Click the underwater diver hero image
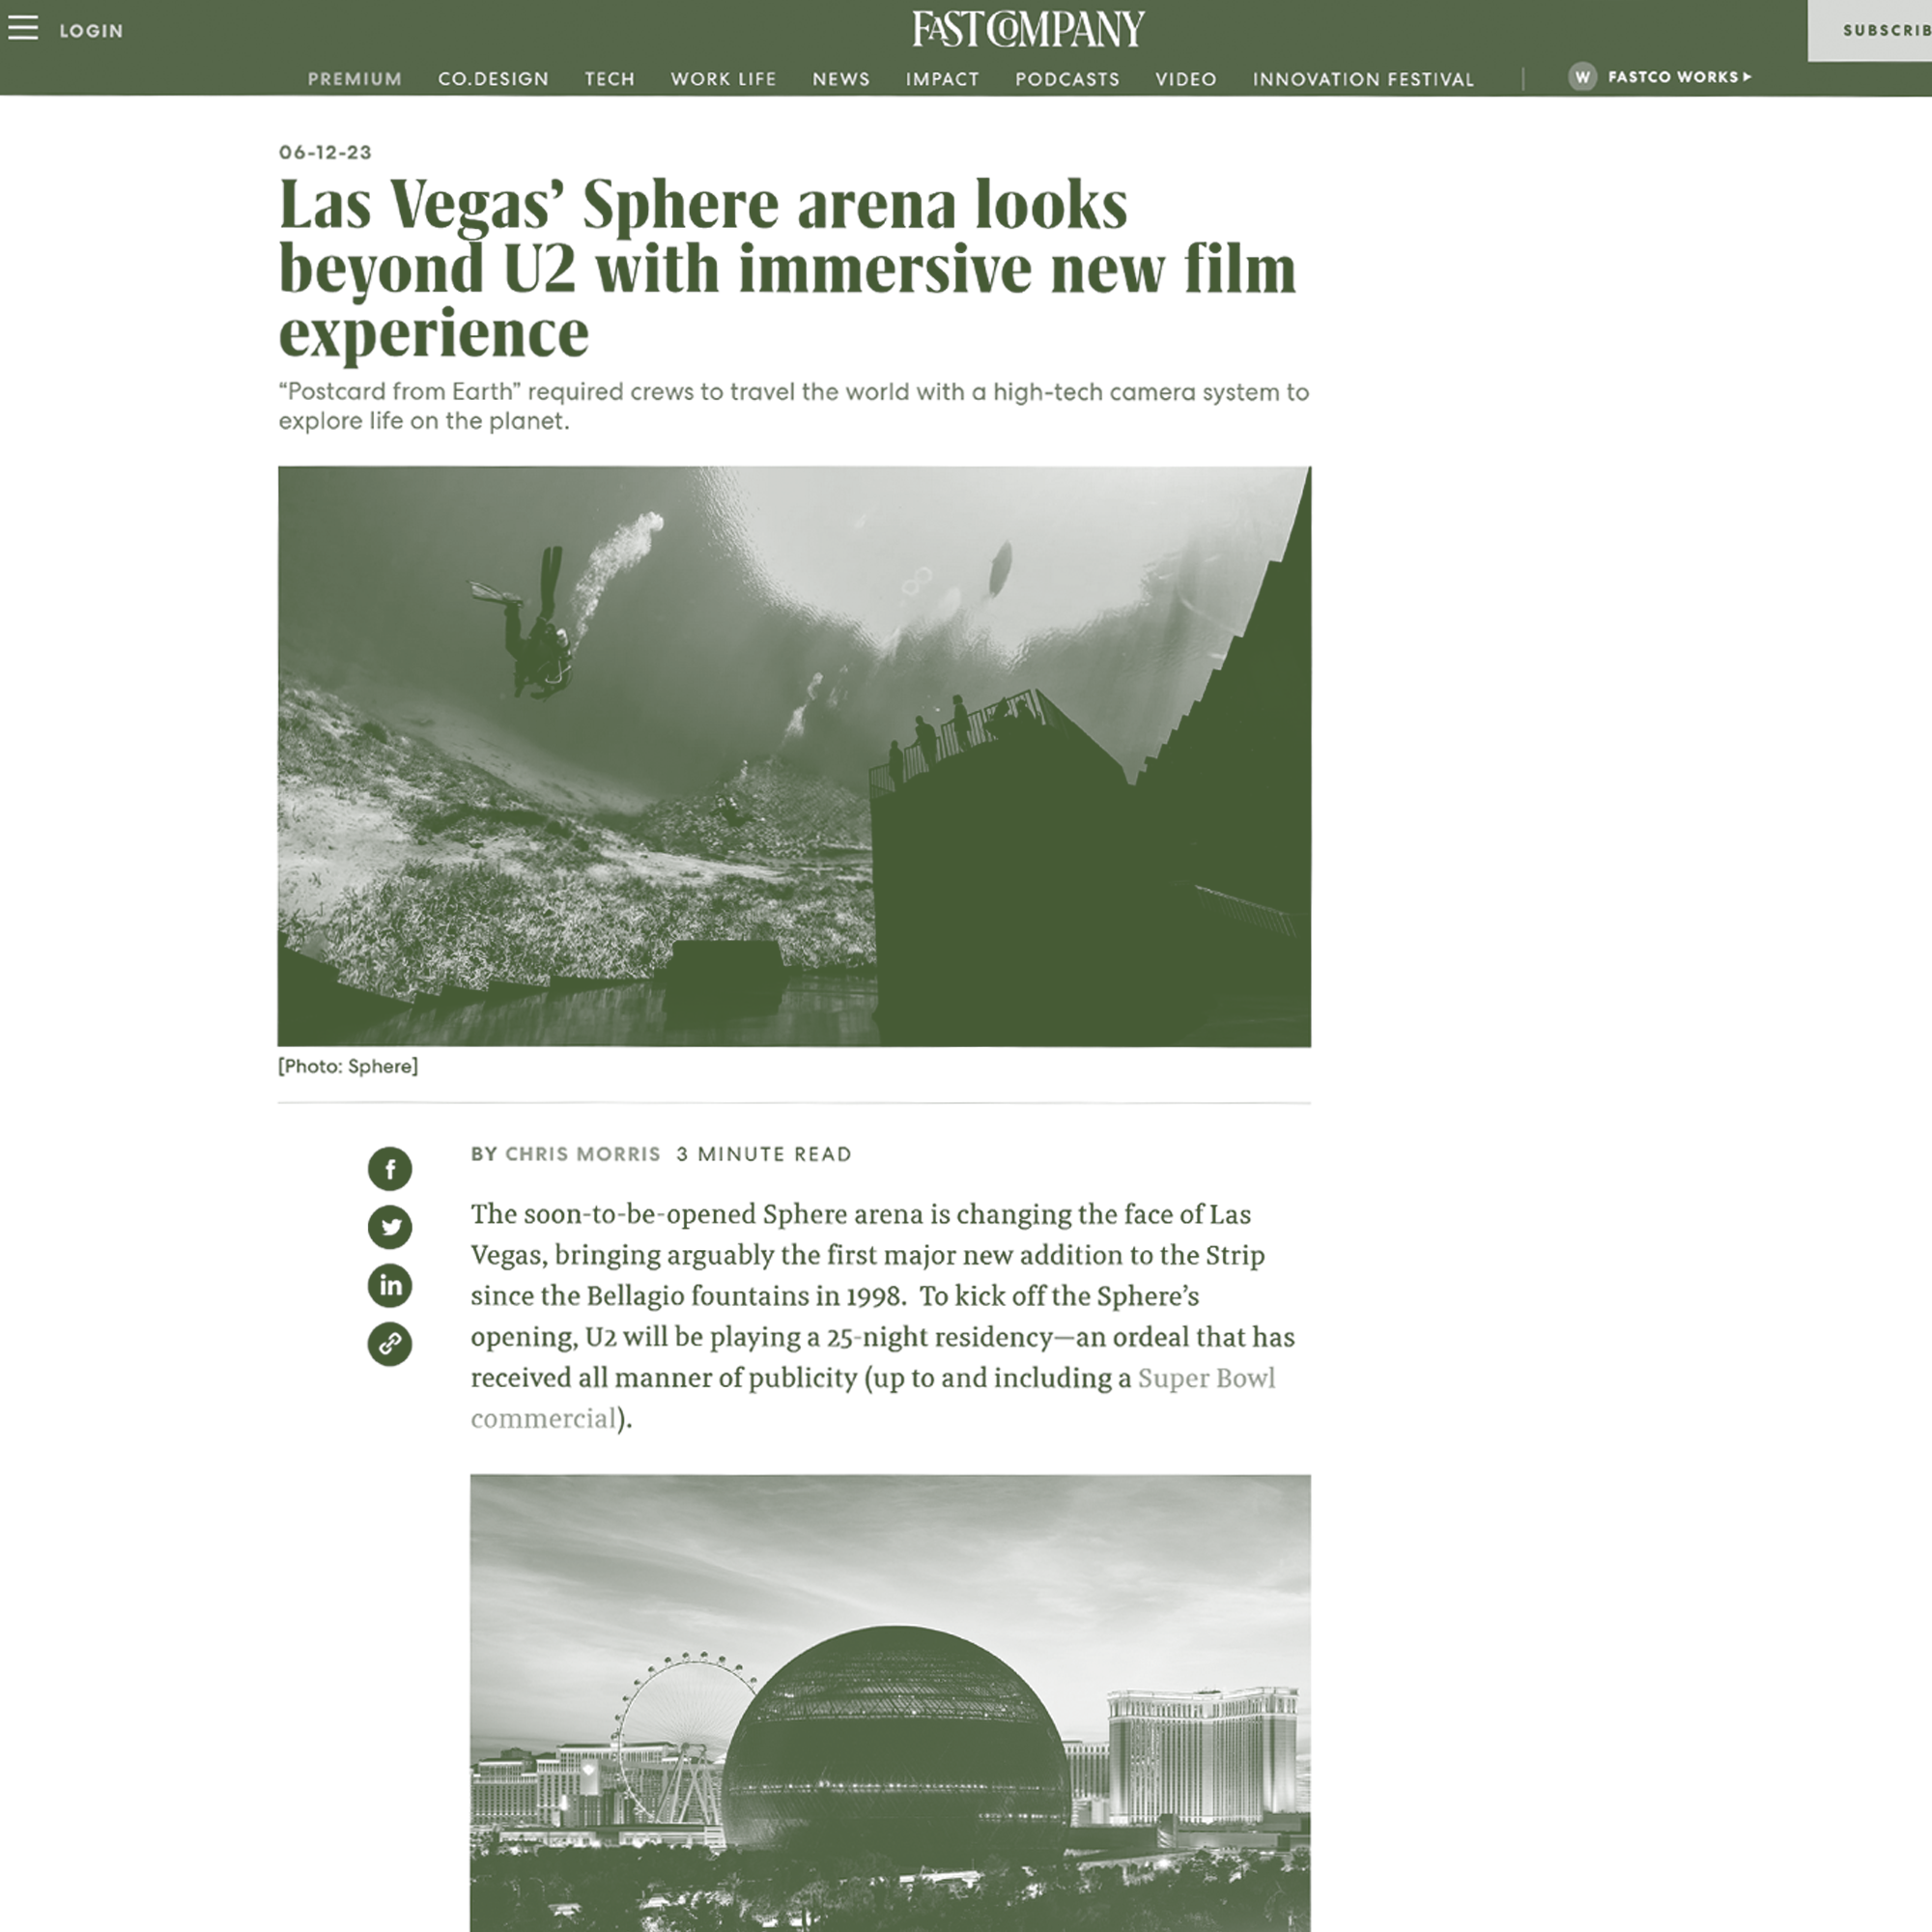Image resolution: width=1932 pixels, height=1932 pixels. click(x=794, y=756)
